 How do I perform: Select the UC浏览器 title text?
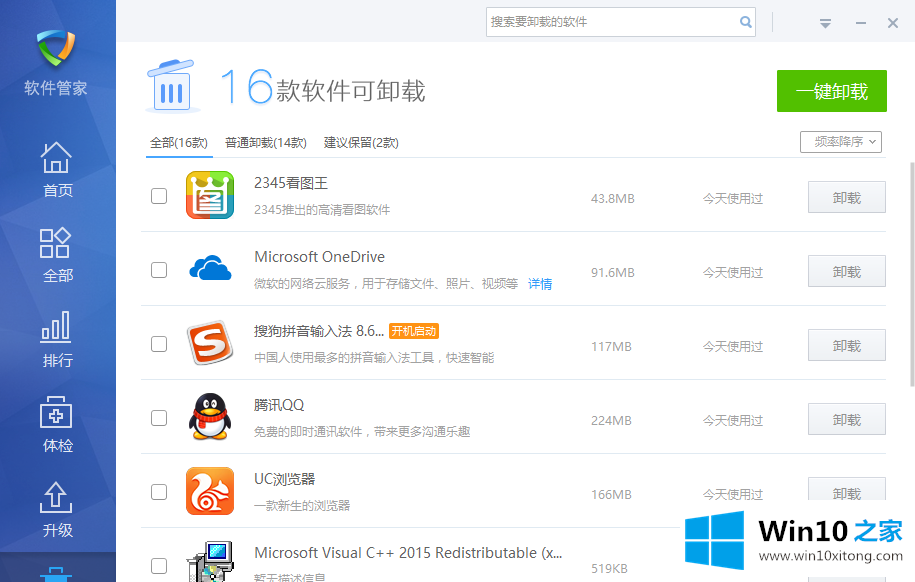tap(284, 479)
